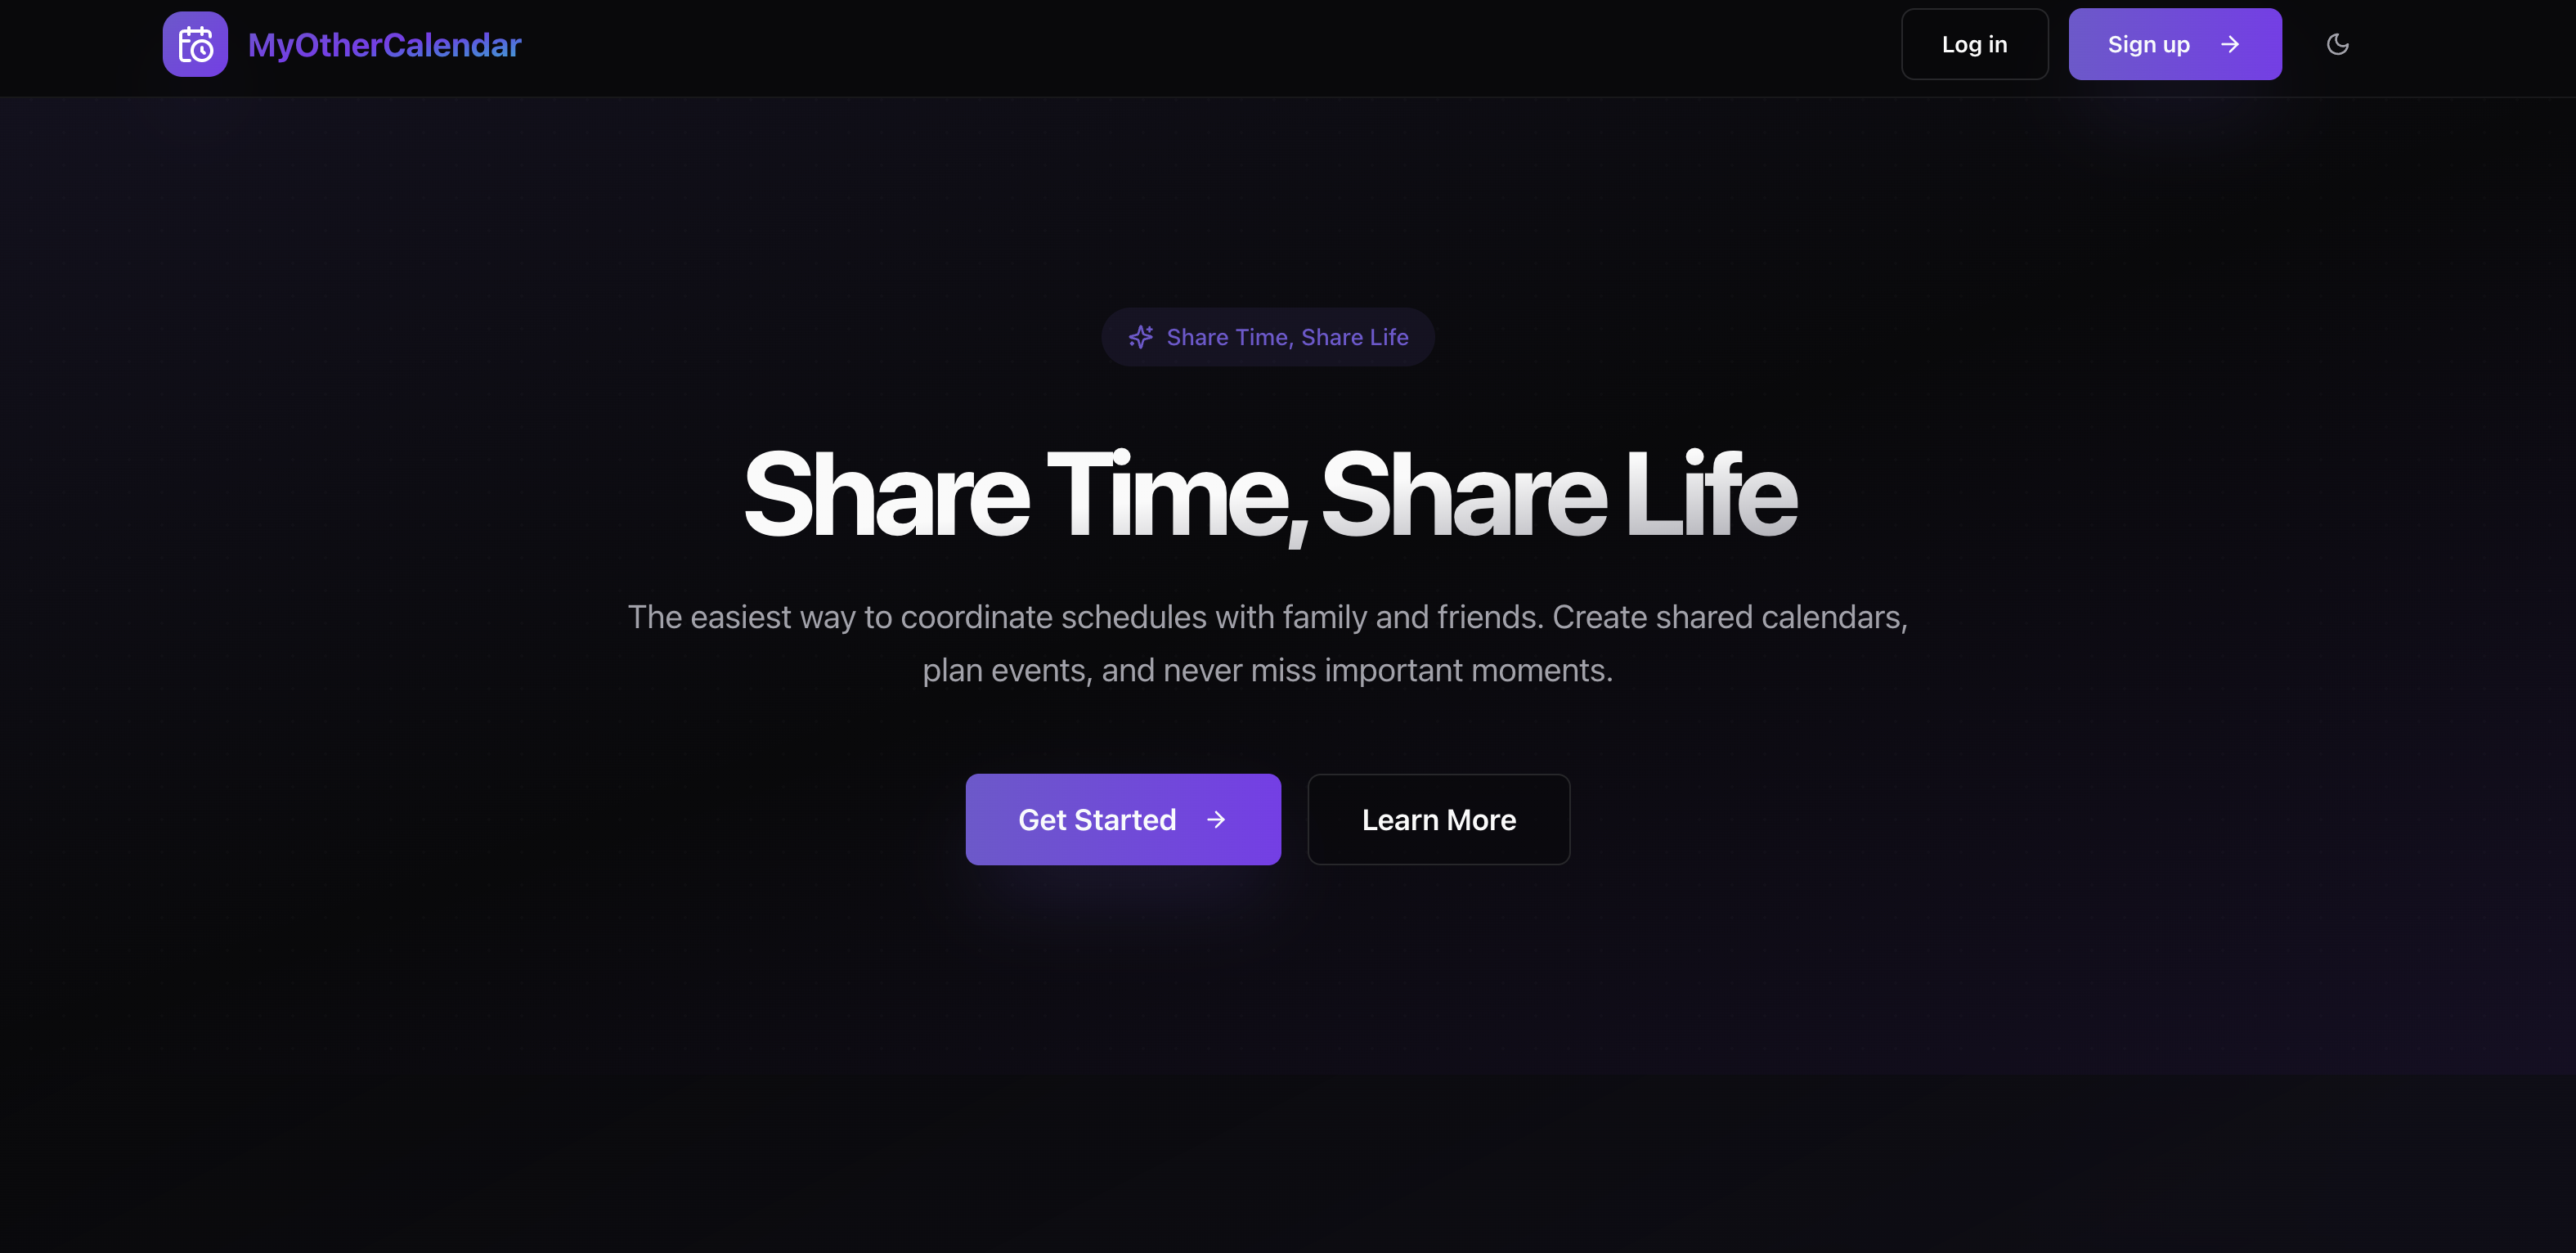Click the small Share Time, Share Life badge
Image resolution: width=2576 pixels, height=1253 pixels.
click(x=1268, y=337)
